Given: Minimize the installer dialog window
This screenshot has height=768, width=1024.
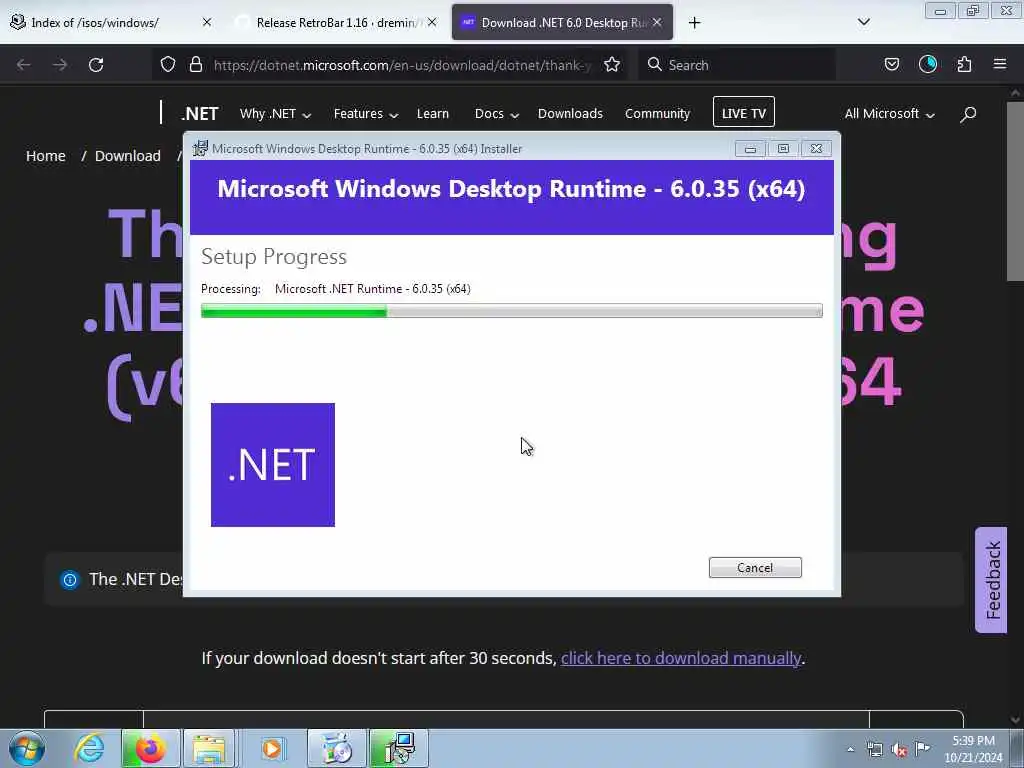Looking at the screenshot, I should [750, 149].
